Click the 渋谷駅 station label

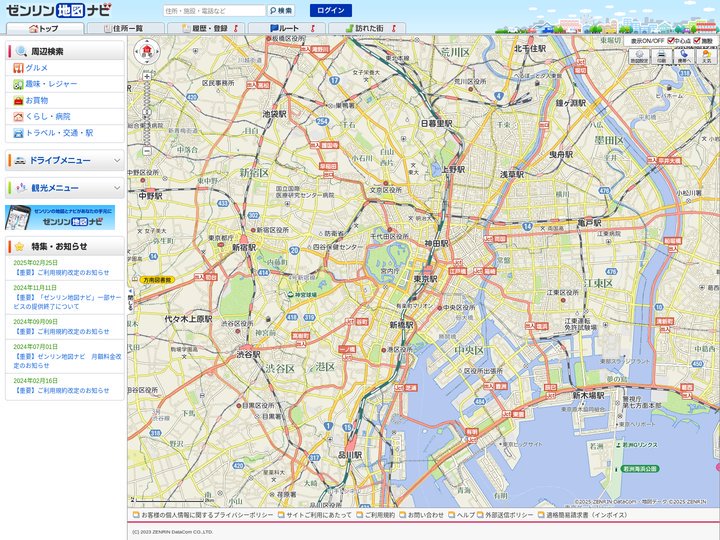tap(248, 354)
